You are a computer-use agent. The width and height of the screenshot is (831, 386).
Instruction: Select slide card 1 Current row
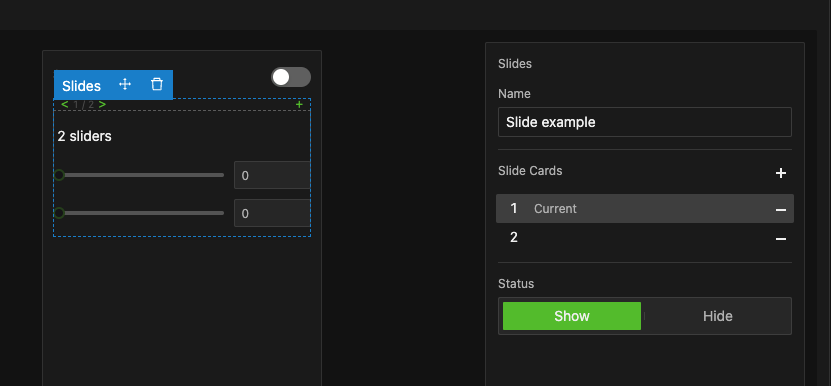(645, 208)
